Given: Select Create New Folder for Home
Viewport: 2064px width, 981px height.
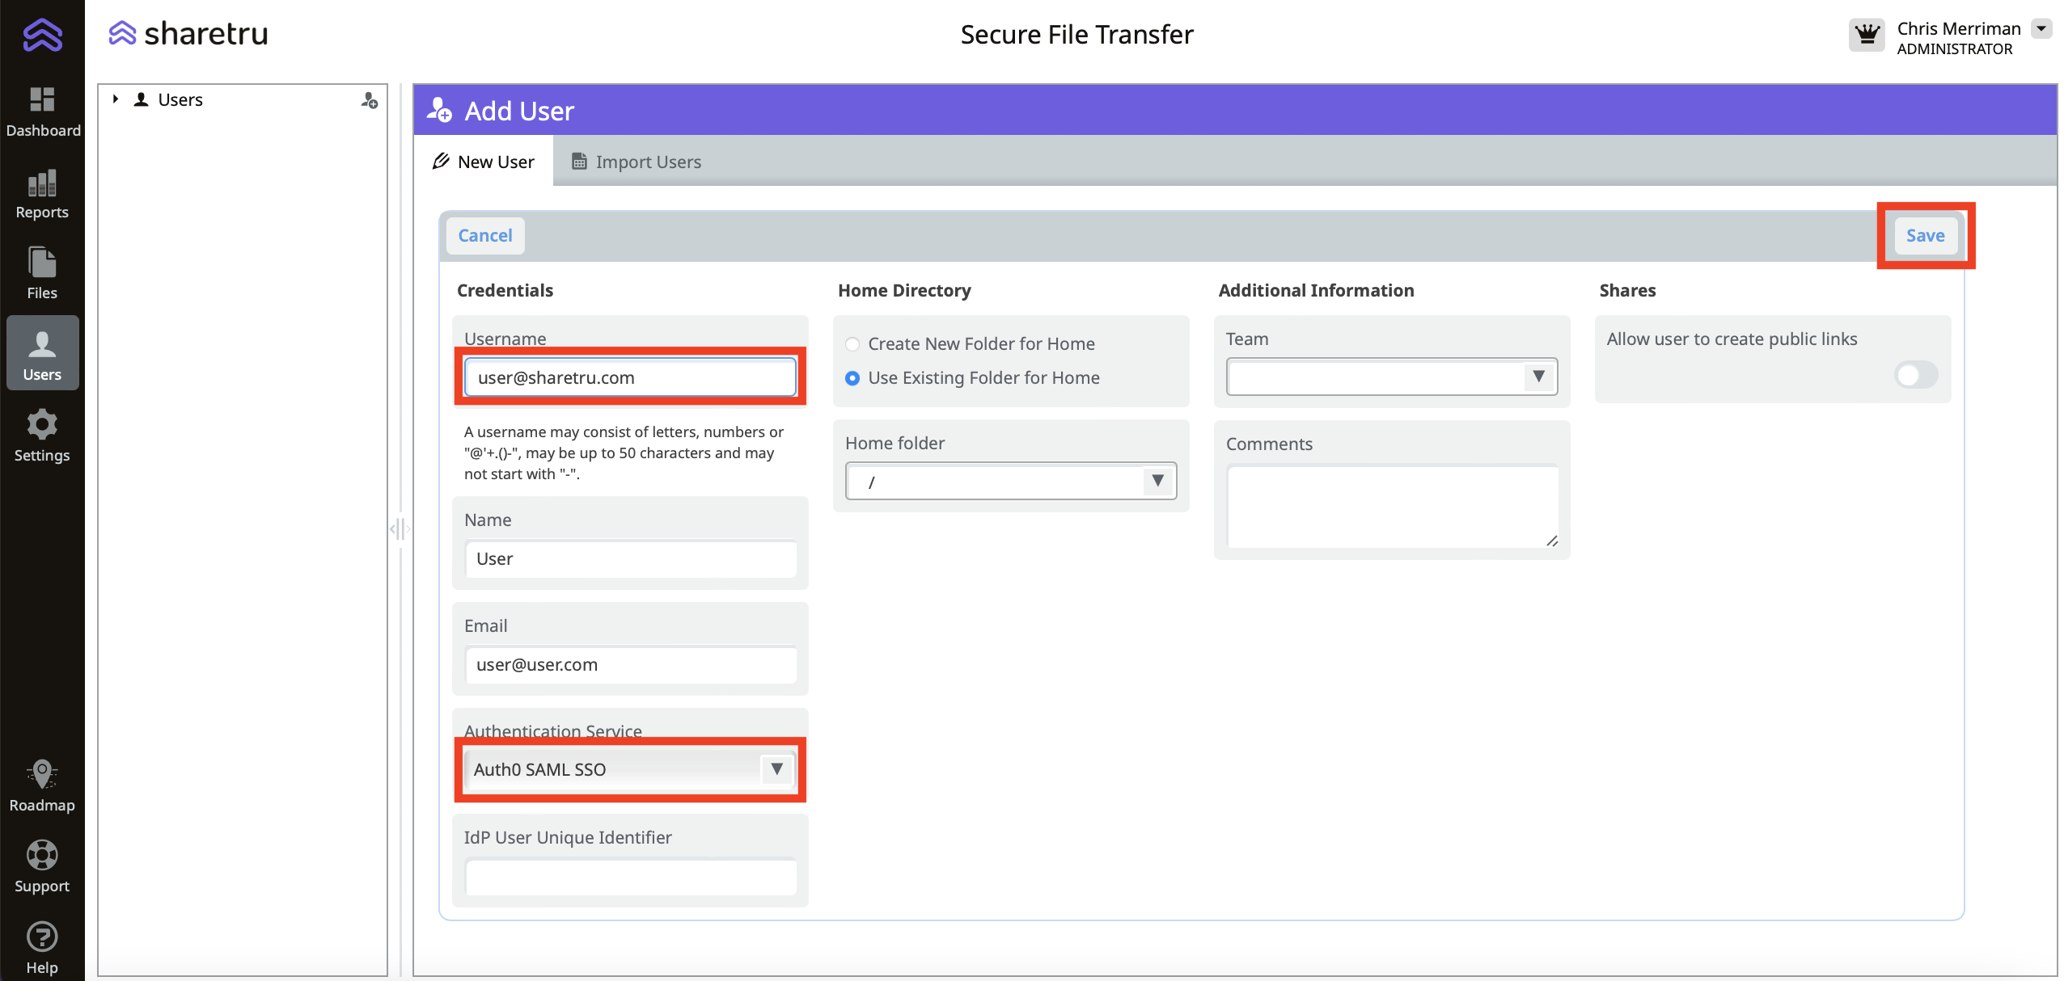Looking at the screenshot, I should [x=852, y=343].
